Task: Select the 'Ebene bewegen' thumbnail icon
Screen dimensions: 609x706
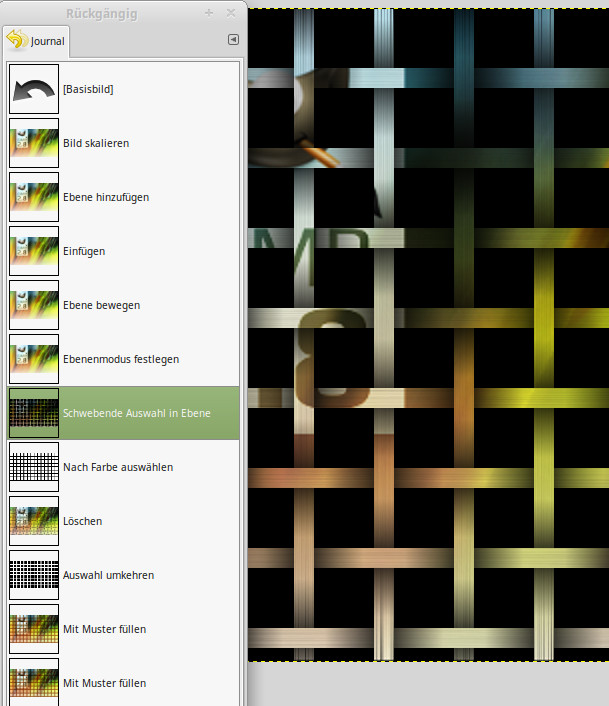Action: (34, 305)
